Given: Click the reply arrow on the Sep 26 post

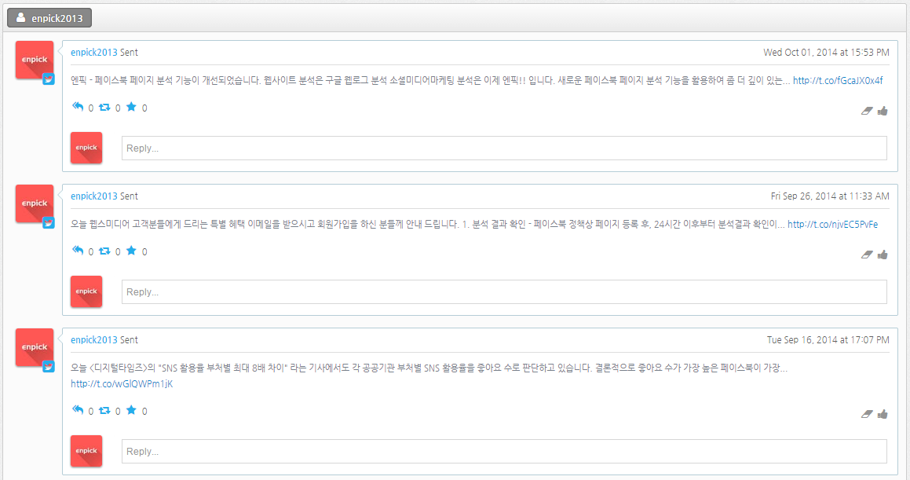Looking at the screenshot, I should pyautogui.click(x=77, y=251).
